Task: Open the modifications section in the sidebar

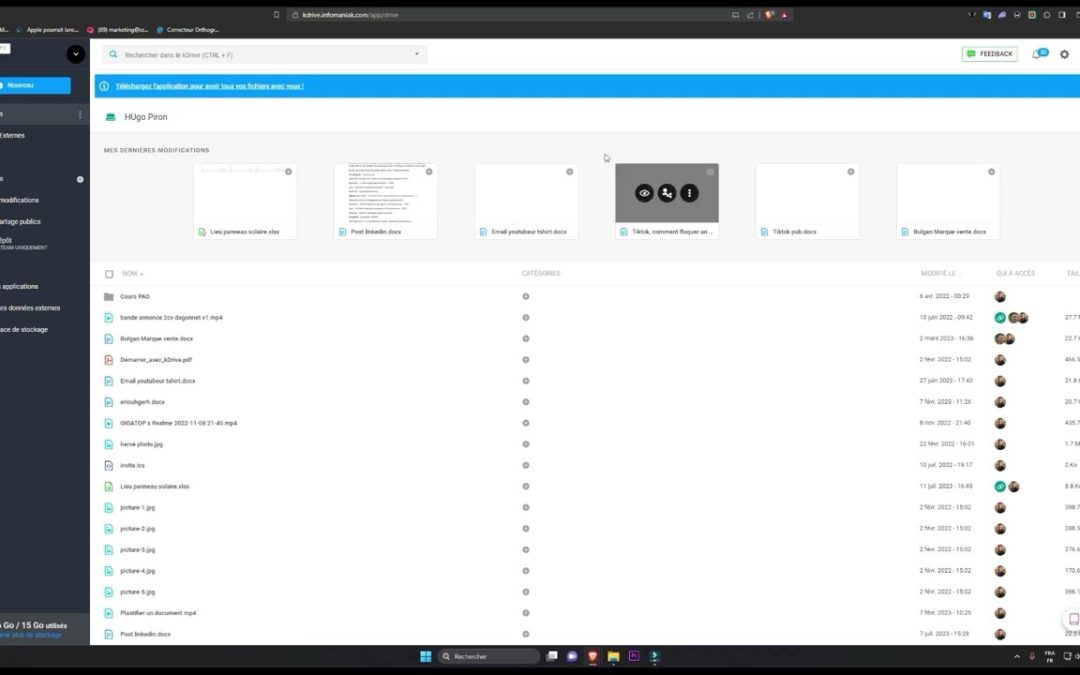Action: point(19,200)
